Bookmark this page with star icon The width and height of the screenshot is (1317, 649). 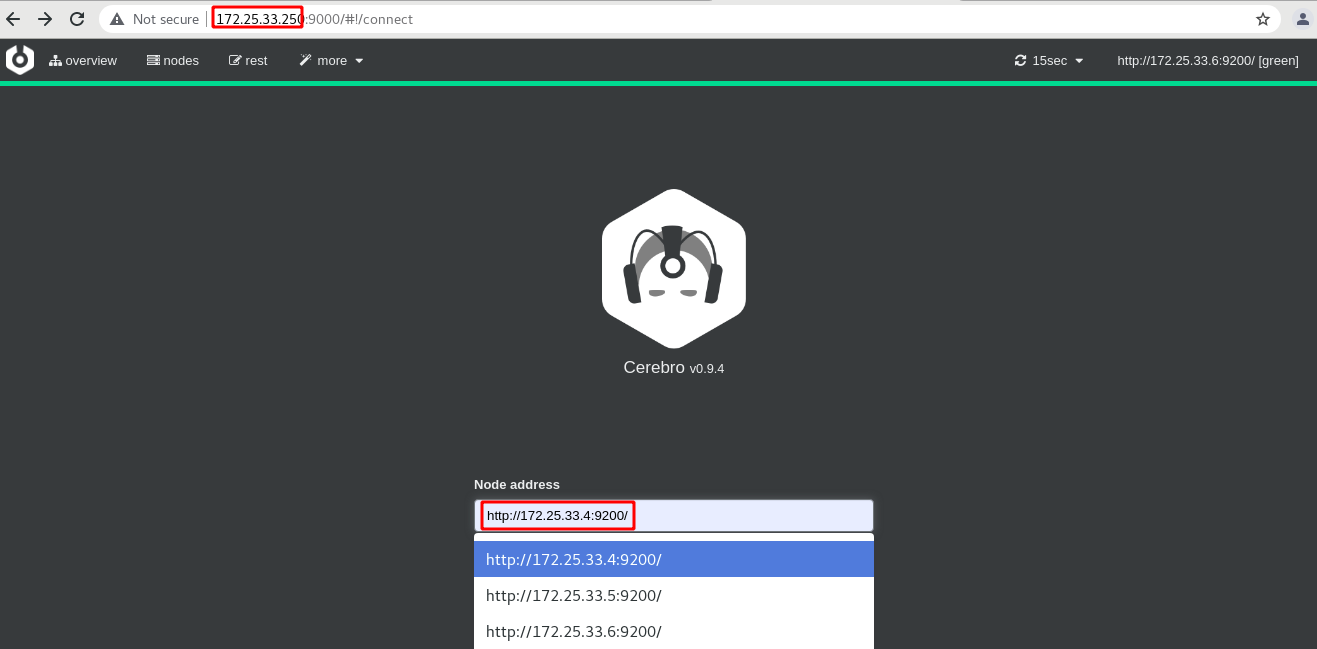click(1263, 19)
